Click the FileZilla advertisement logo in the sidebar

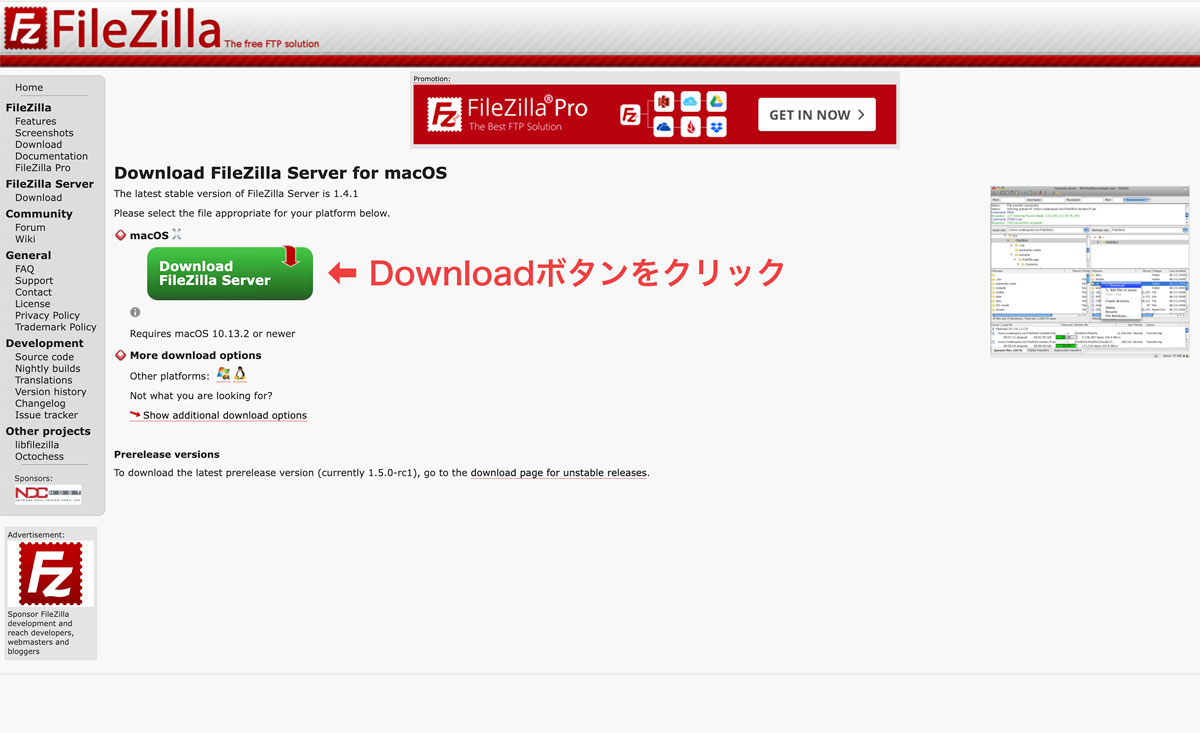(50, 574)
